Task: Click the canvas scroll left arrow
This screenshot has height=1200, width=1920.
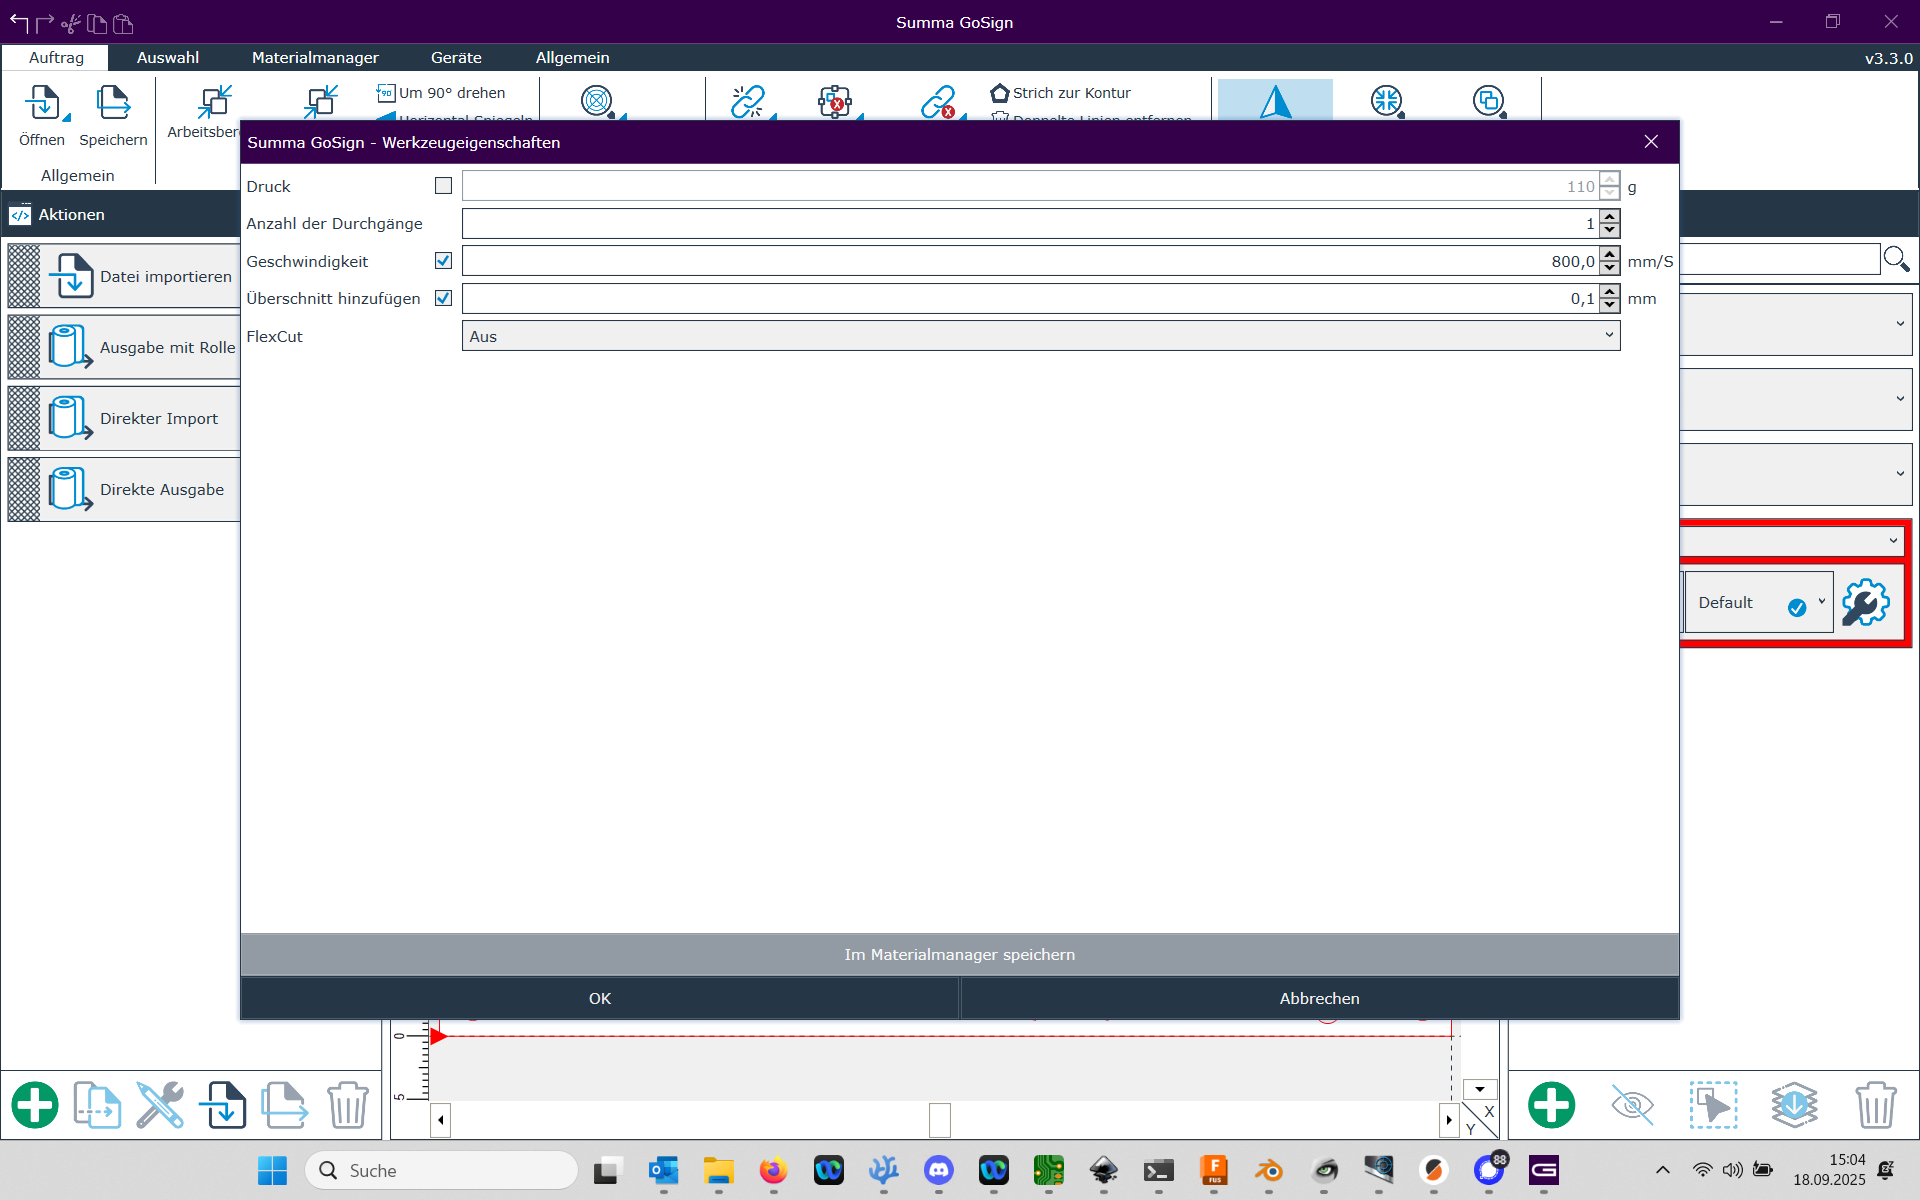Action: (441, 1120)
